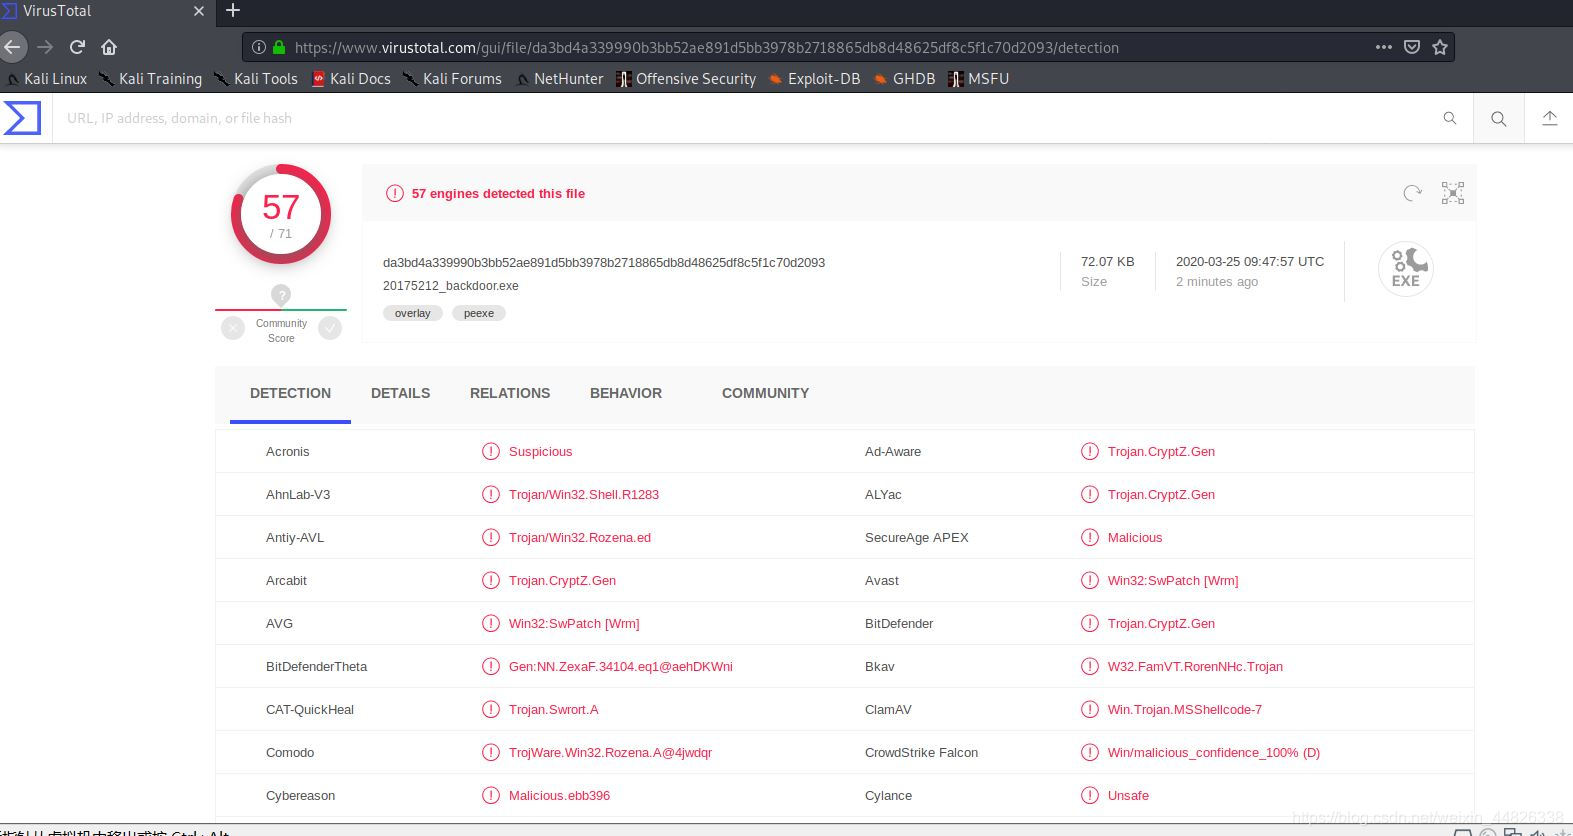This screenshot has height=836, width=1573.
Task: Open Kali Docs bookmark
Action: (351, 79)
